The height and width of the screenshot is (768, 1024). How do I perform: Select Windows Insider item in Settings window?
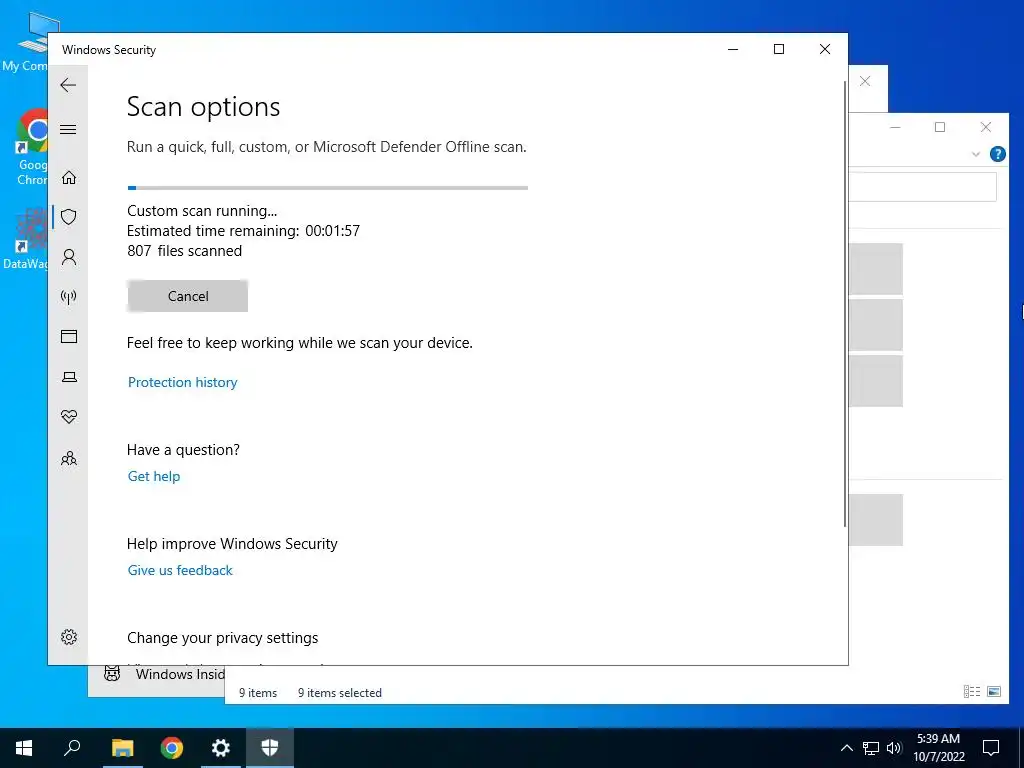pos(163,674)
